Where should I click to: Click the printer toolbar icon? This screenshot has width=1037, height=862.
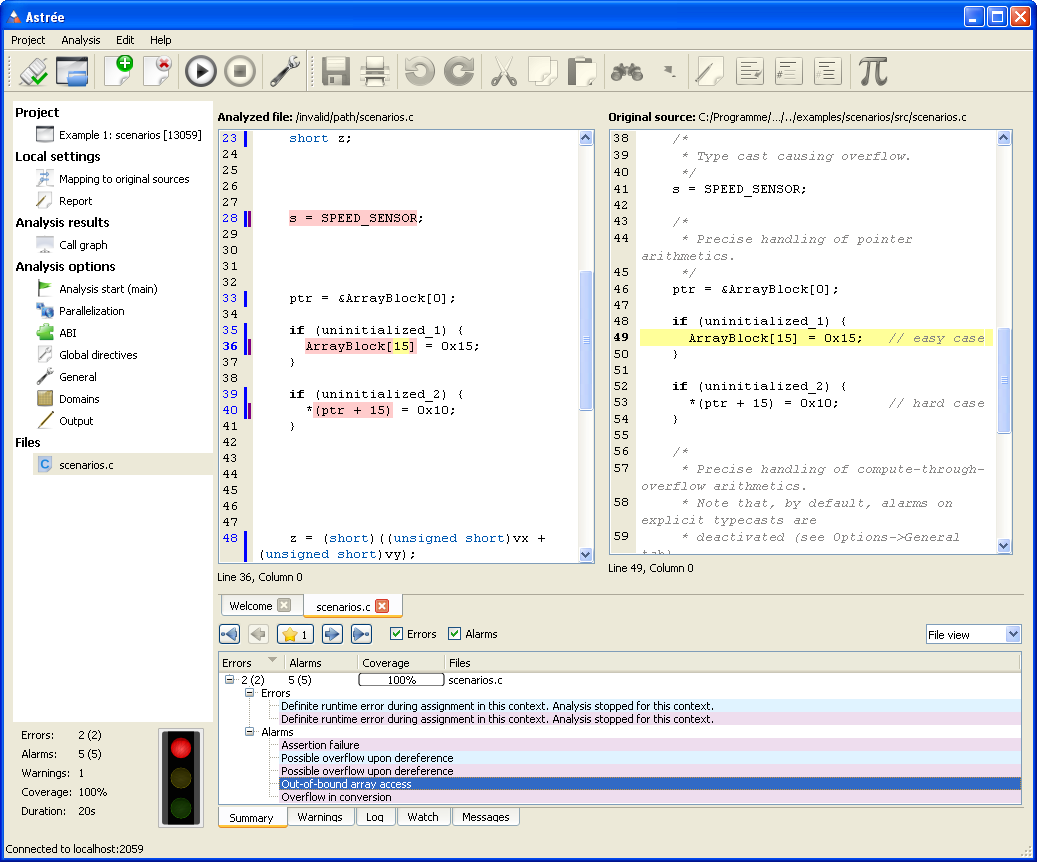(x=375, y=71)
